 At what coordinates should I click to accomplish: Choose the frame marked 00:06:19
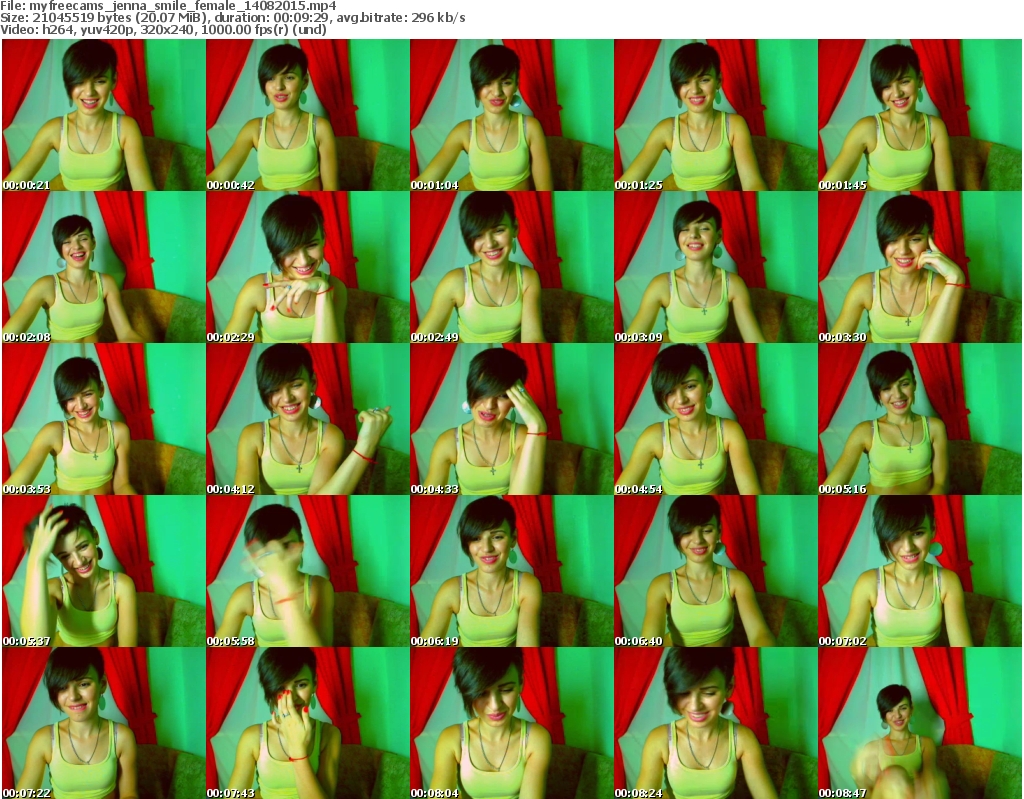[x=511, y=572]
